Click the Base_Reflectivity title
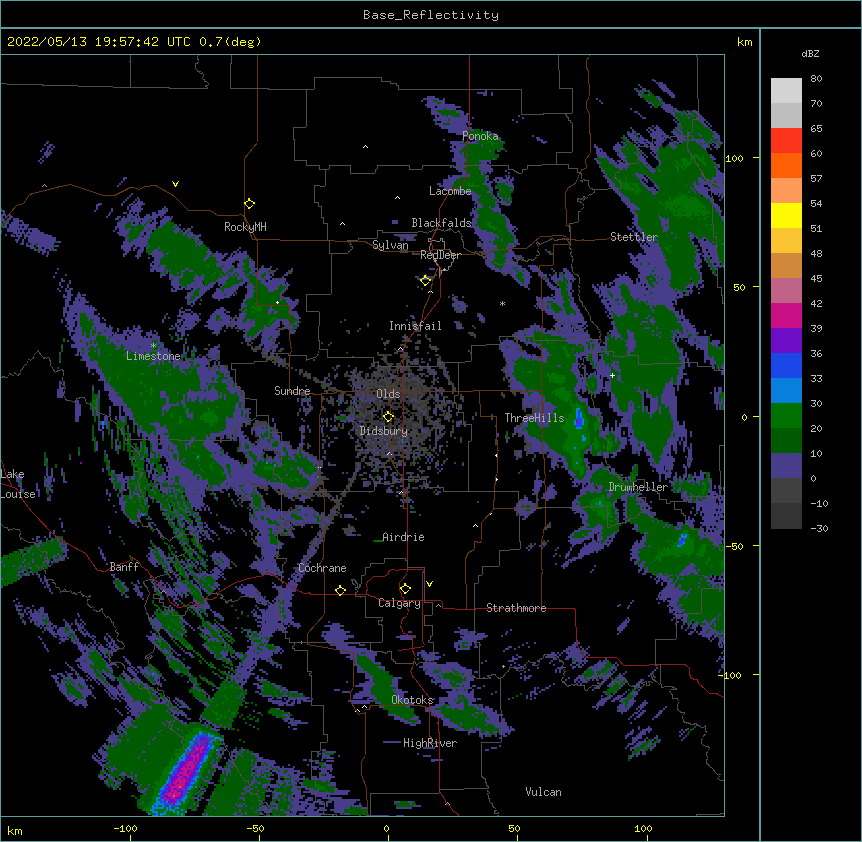The image size is (862, 842). coord(431,15)
